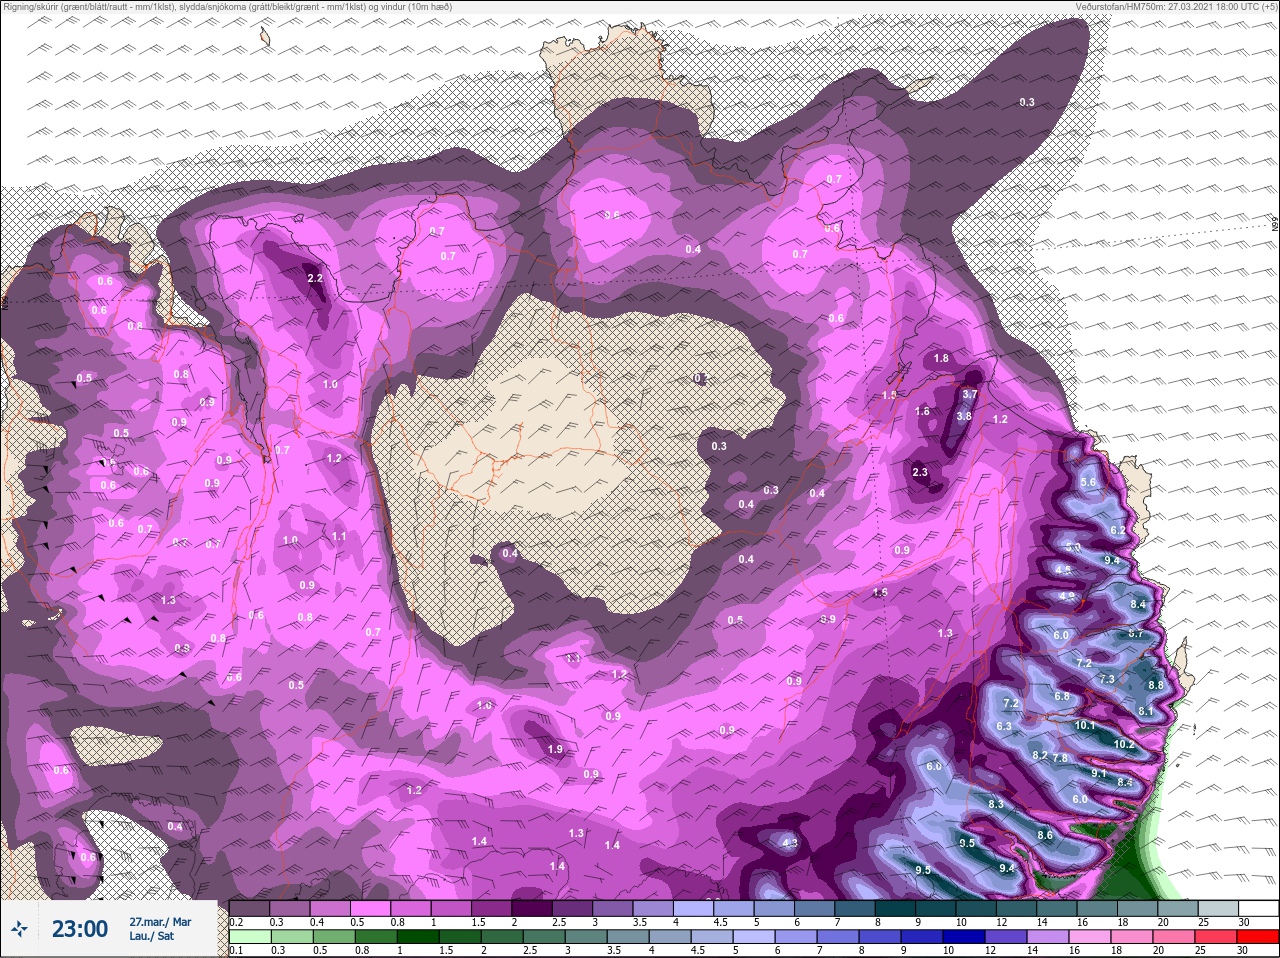Click the 4.3 precipitation value on the map
The image size is (1280, 958).
pyautogui.click(x=790, y=843)
